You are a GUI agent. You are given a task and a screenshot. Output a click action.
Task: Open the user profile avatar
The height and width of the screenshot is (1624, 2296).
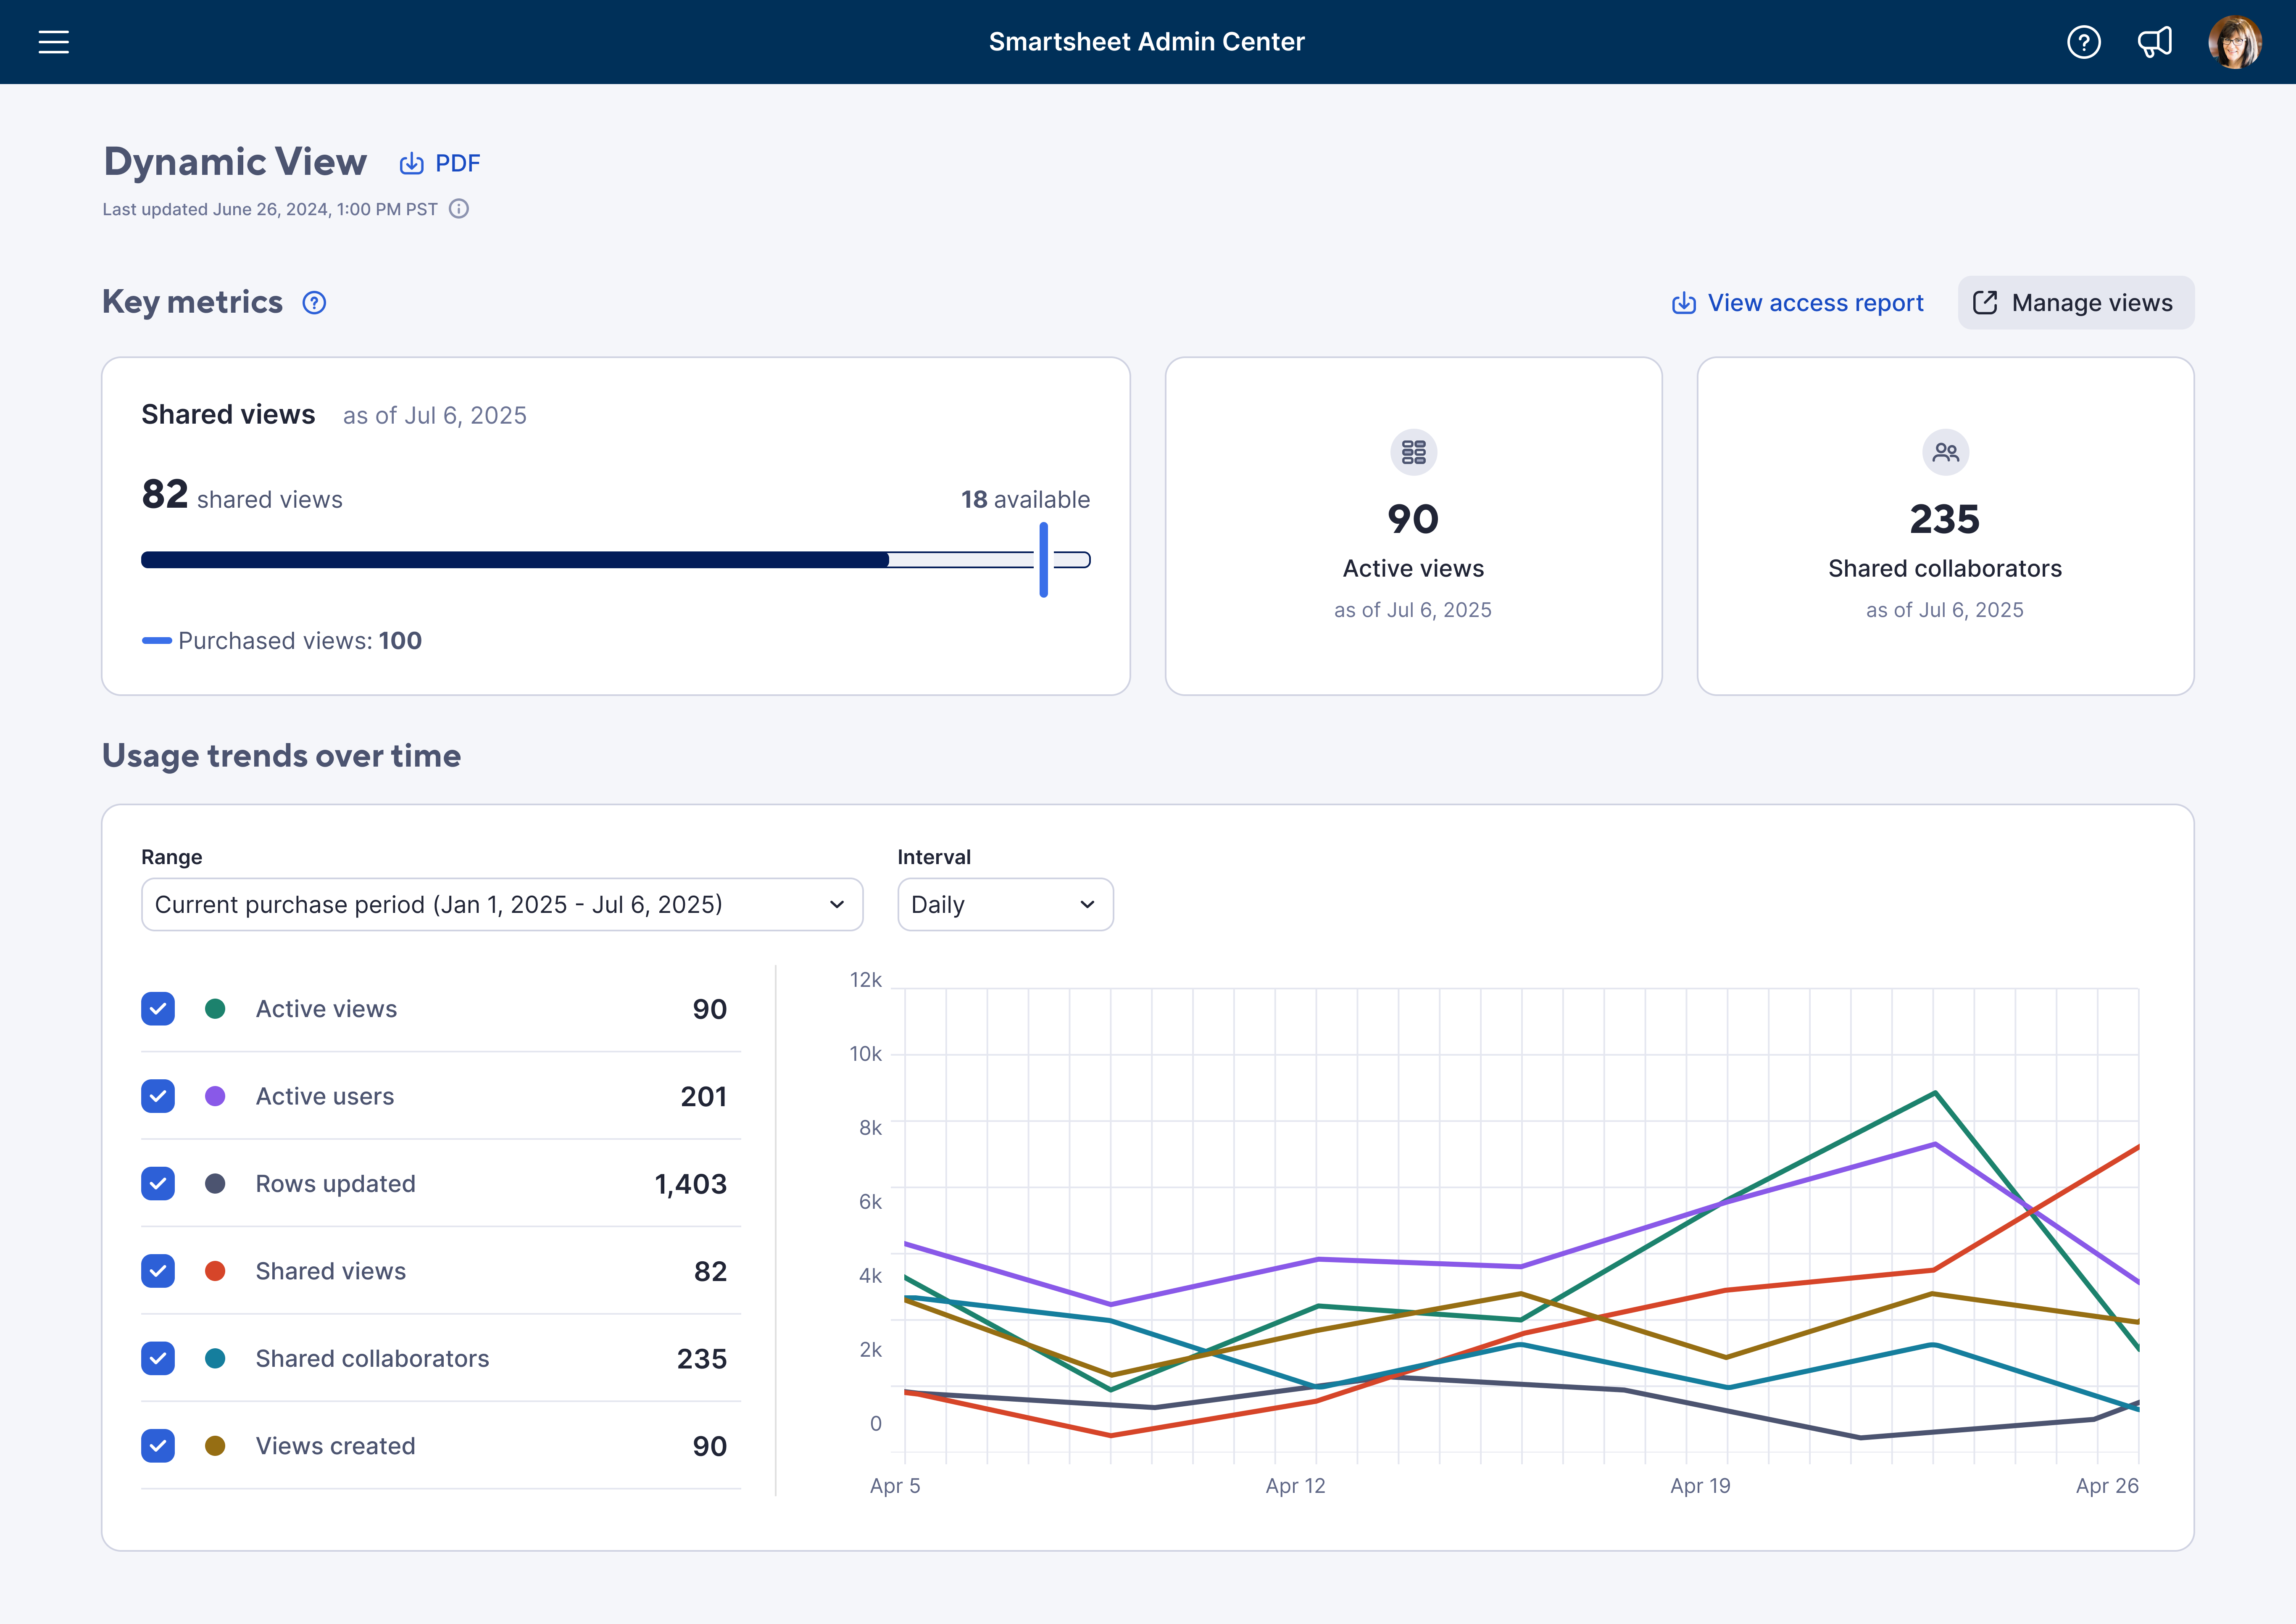(x=2235, y=42)
